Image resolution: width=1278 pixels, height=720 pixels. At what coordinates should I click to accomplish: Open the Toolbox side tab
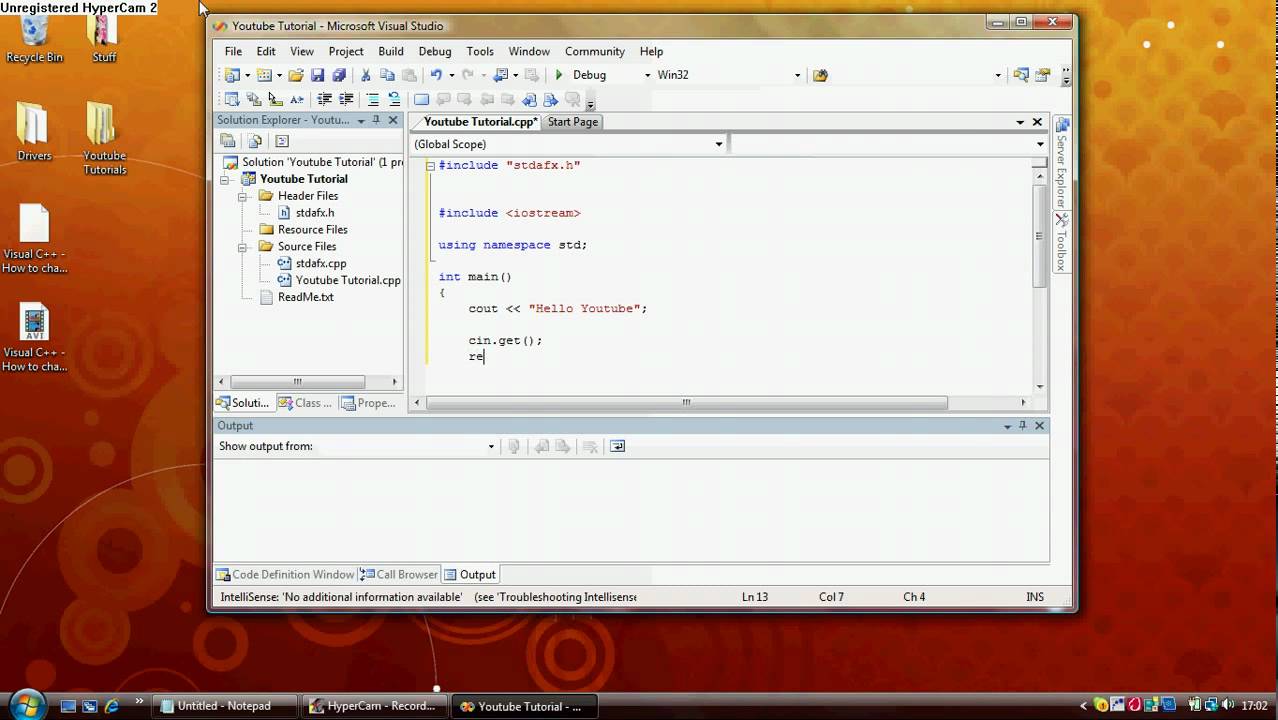pos(1062,243)
